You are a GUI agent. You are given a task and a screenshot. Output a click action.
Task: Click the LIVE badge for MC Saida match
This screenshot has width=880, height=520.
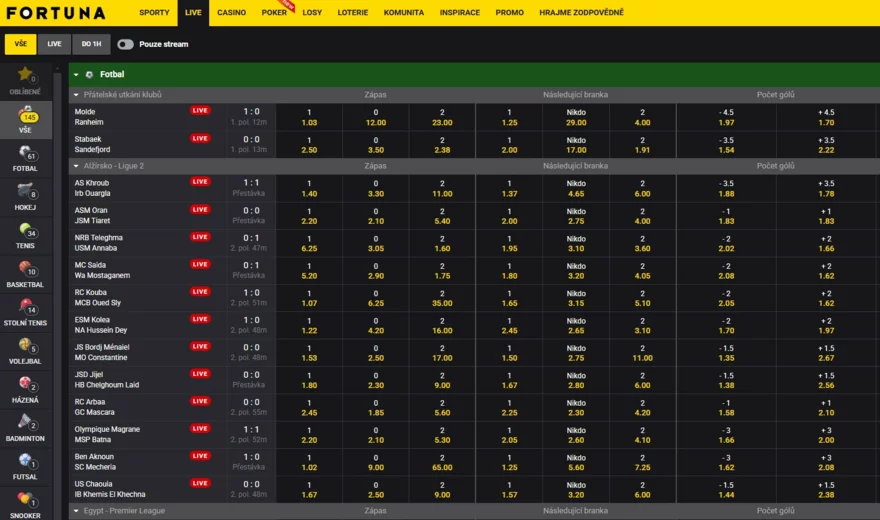coord(200,264)
